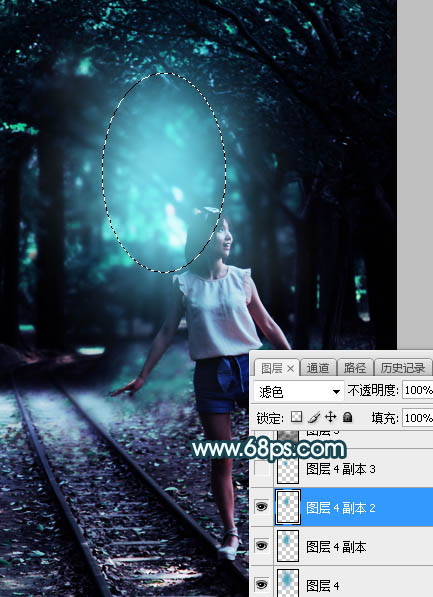Close the 图层 tab with its X
This screenshot has width=433, height=597.
[x=291, y=368]
